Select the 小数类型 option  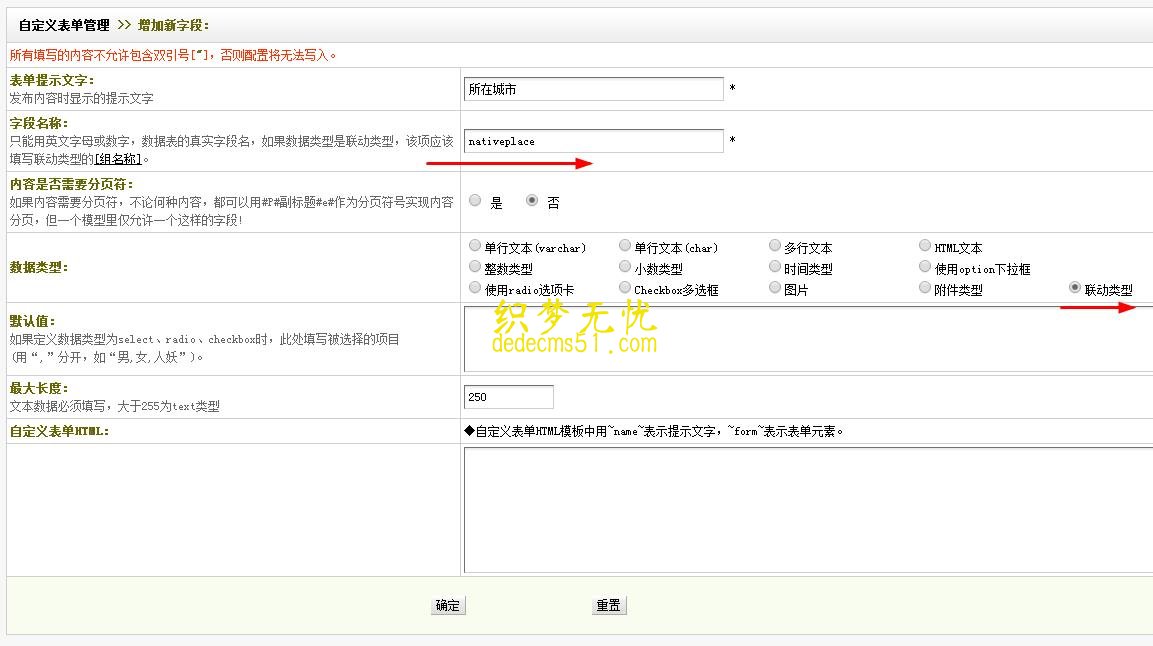[x=624, y=266]
